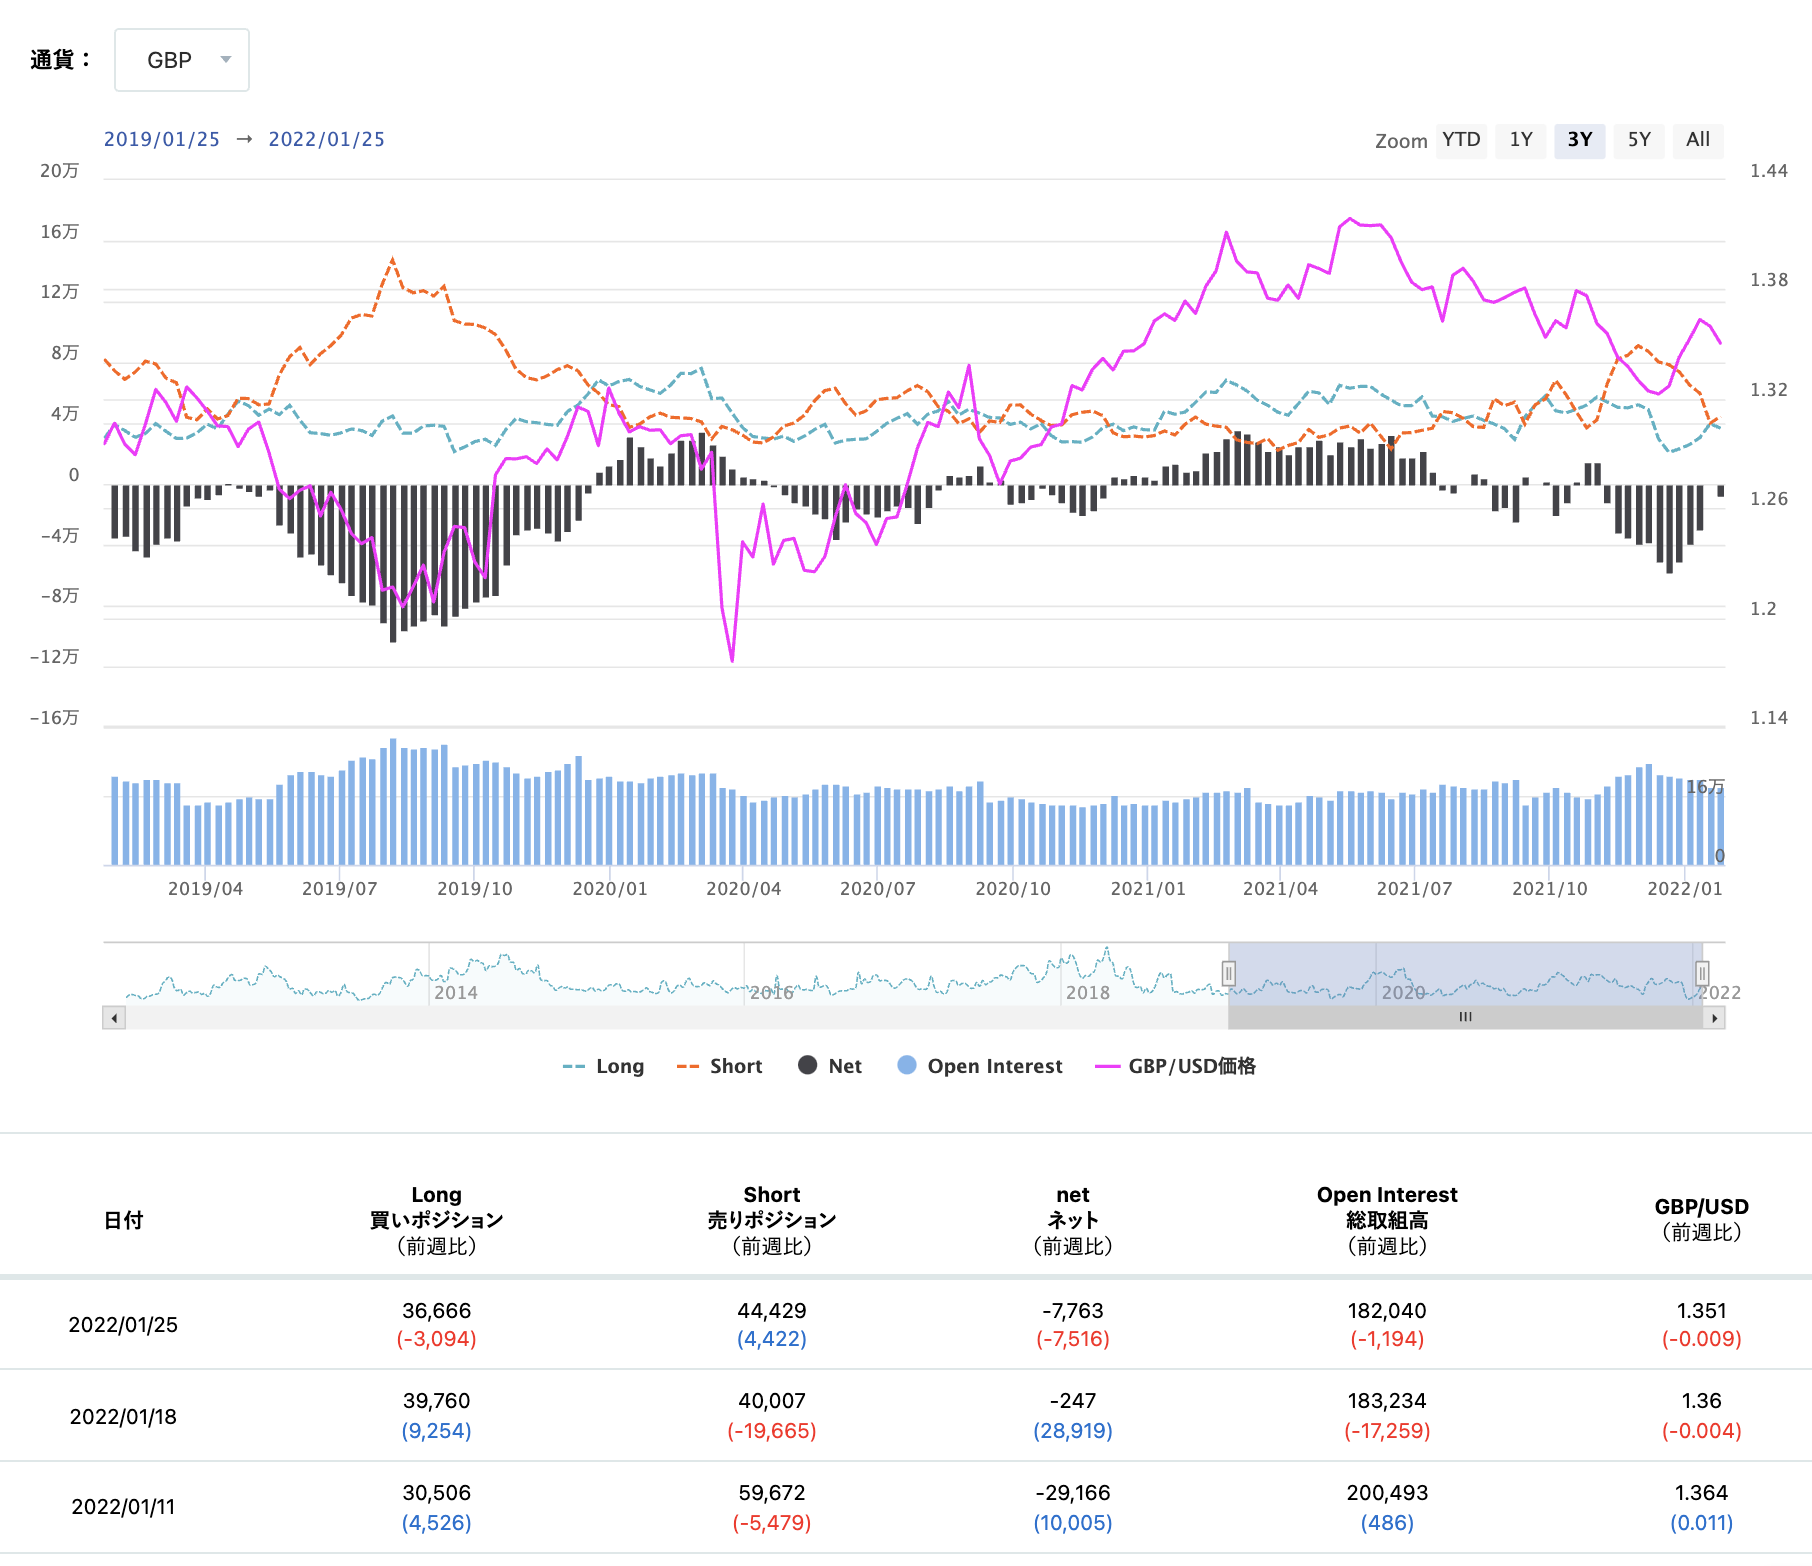Select the All zoom range
The image size is (1812, 1566).
pyautogui.click(x=1697, y=140)
